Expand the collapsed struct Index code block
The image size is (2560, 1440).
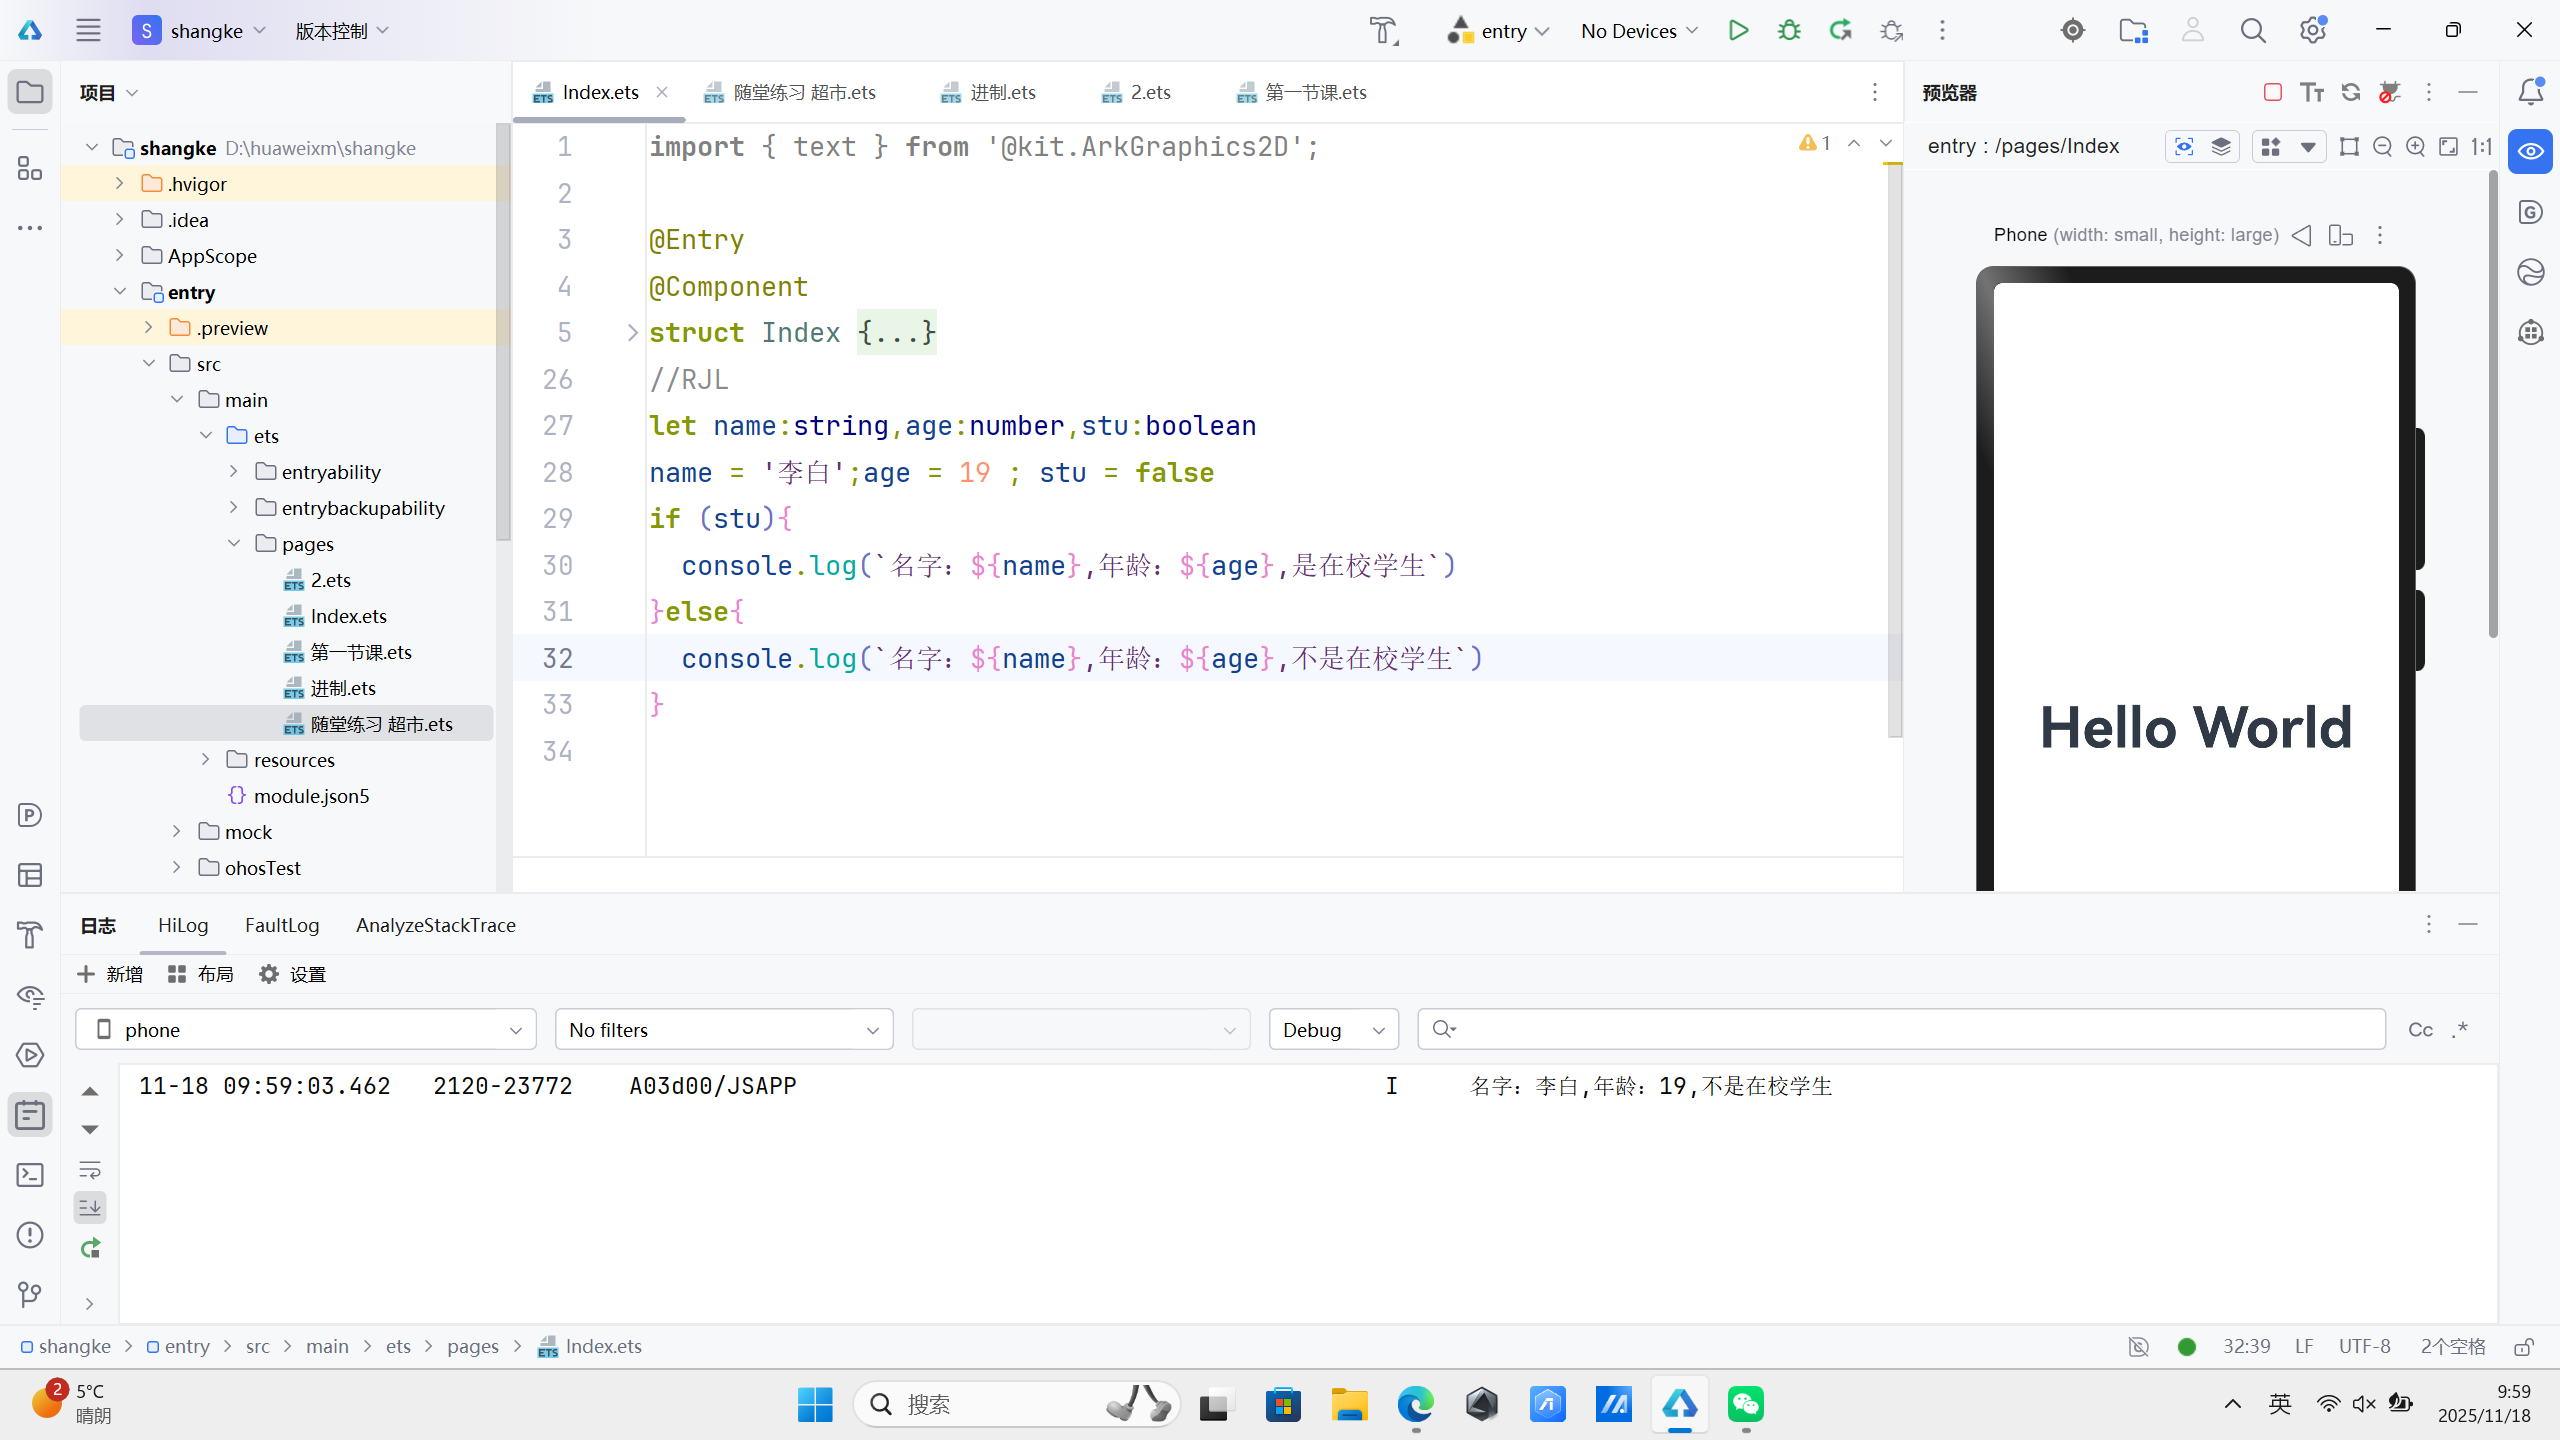pos(632,333)
